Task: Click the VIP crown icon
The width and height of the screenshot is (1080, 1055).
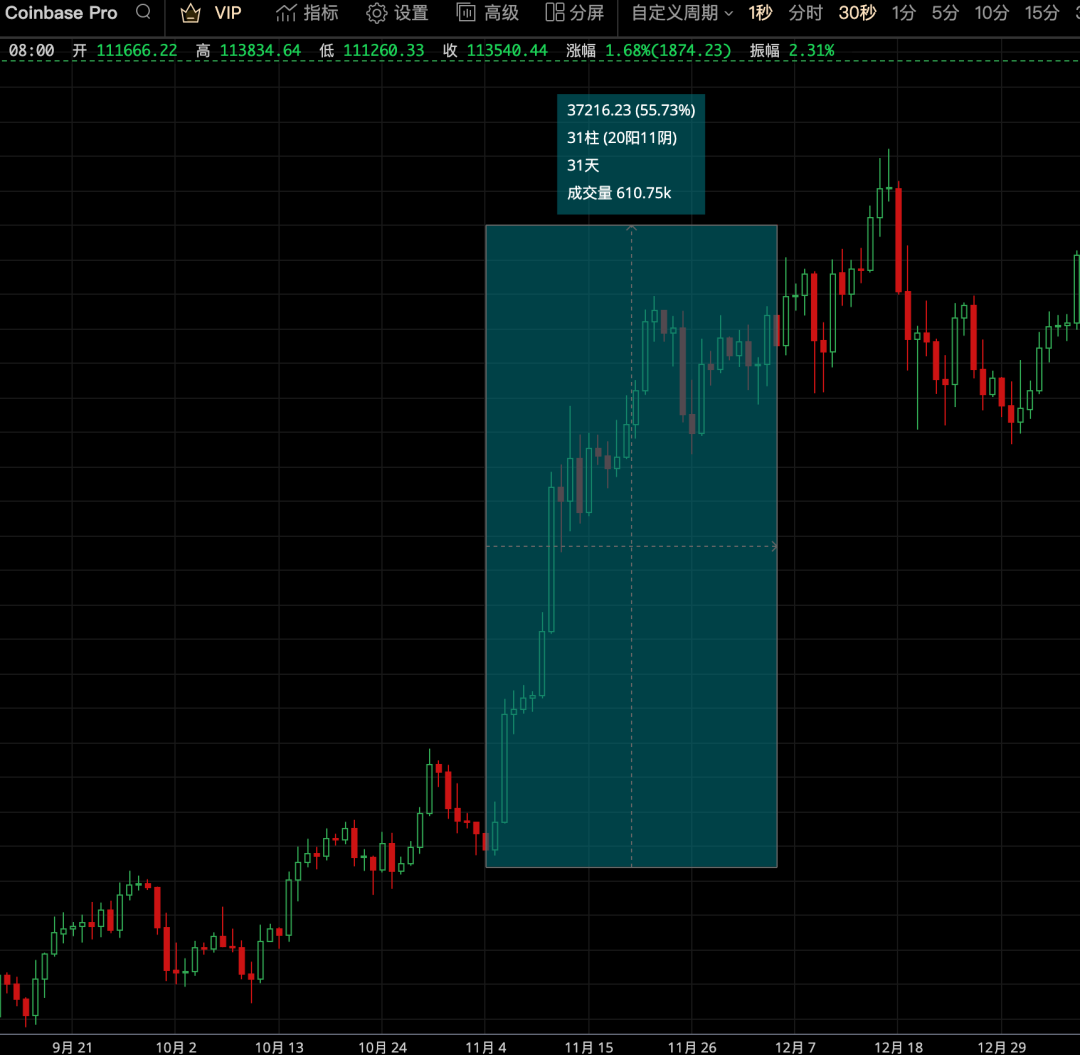Action: pos(190,13)
